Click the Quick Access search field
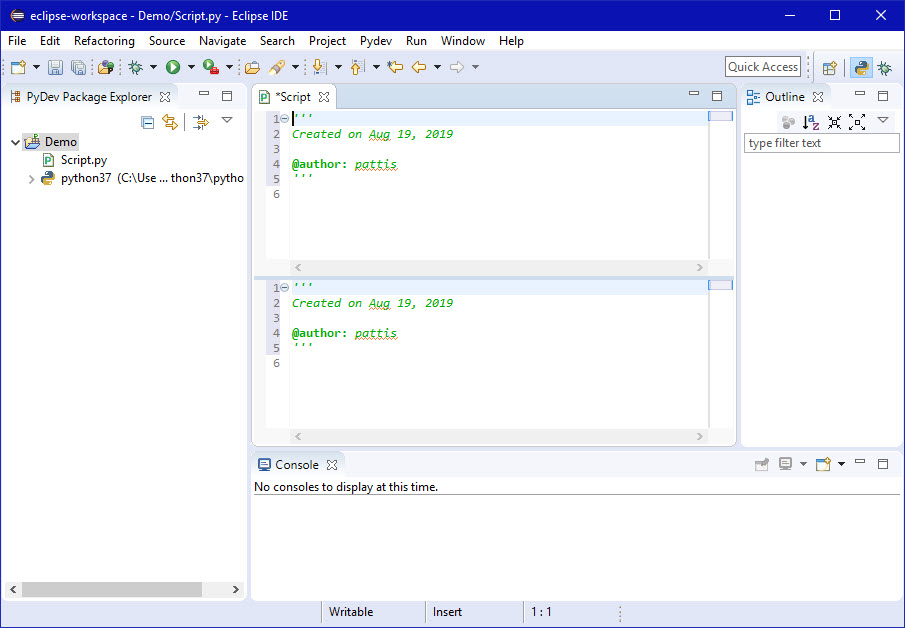Image resolution: width=905 pixels, height=628 pixels. click(762, 67)
